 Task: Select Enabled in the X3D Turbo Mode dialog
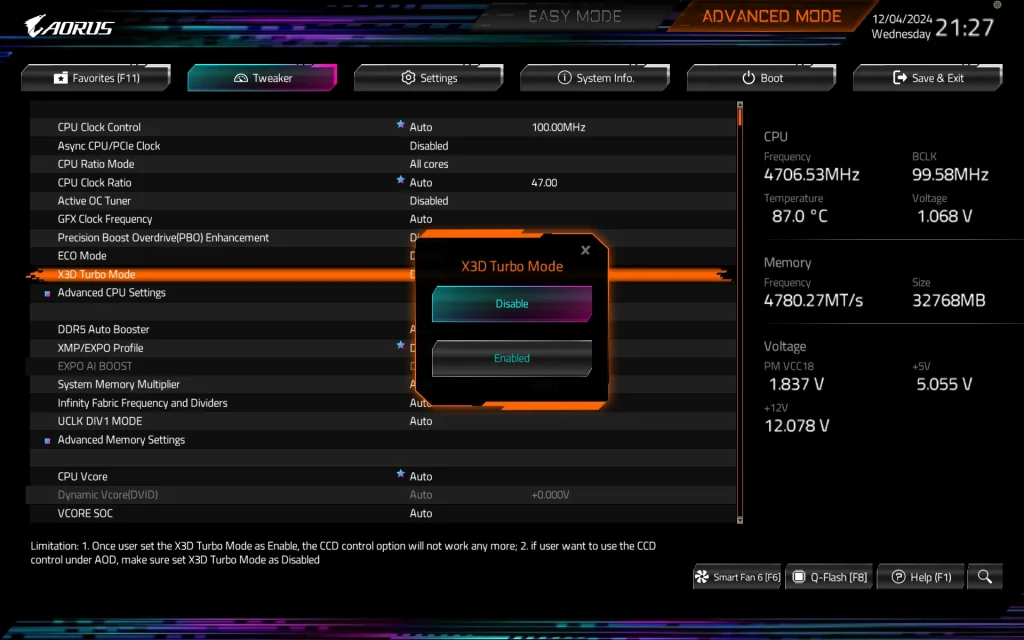click(511, 357)
